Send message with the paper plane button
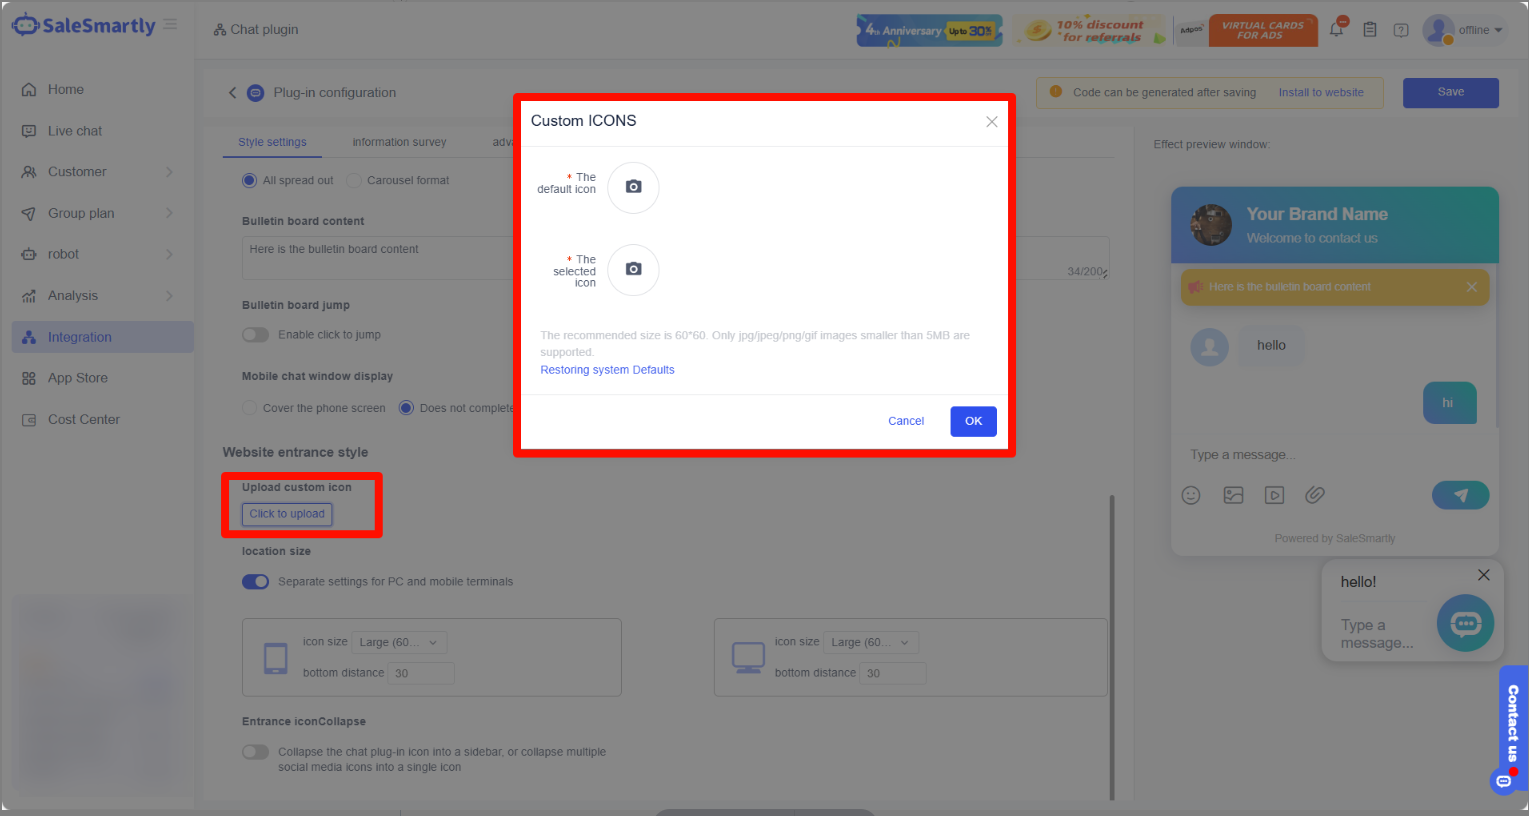1529x816 pixels. pyautogui.click(x=1460, y=495)
